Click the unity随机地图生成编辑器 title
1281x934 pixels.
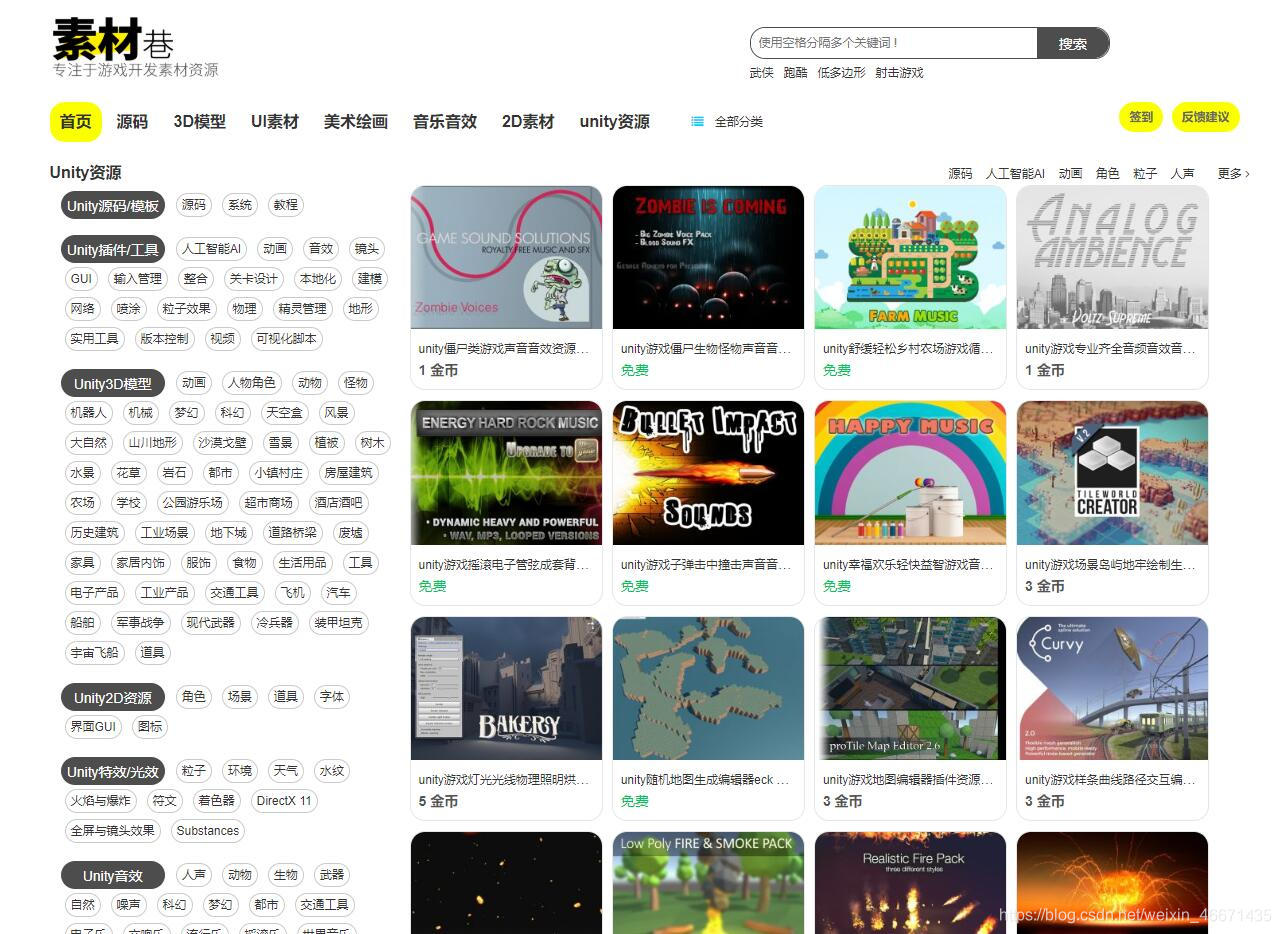coord(705,780)
